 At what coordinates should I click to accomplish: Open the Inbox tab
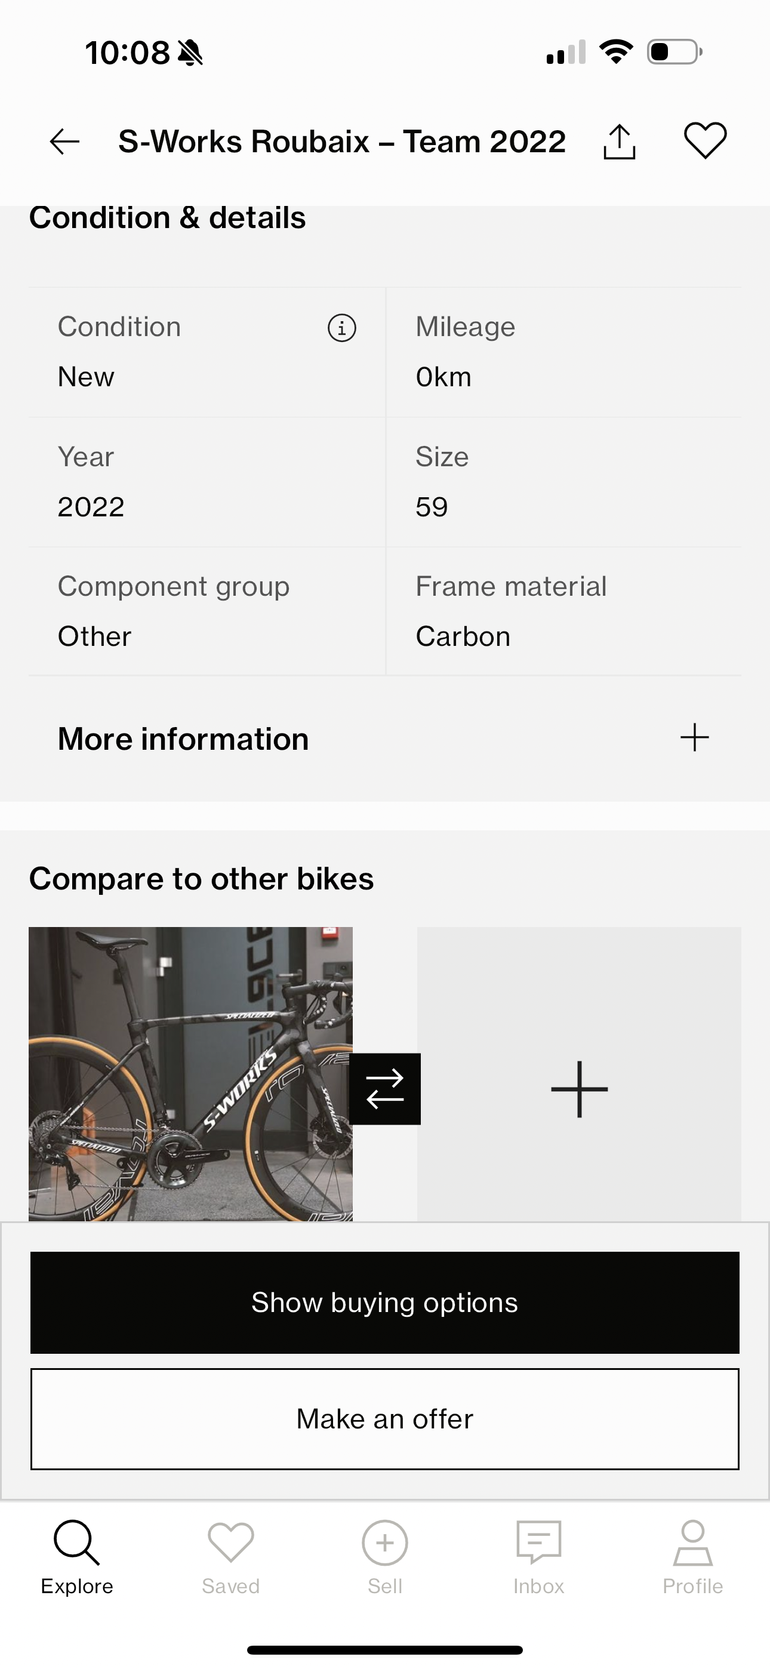(539, 1558)
